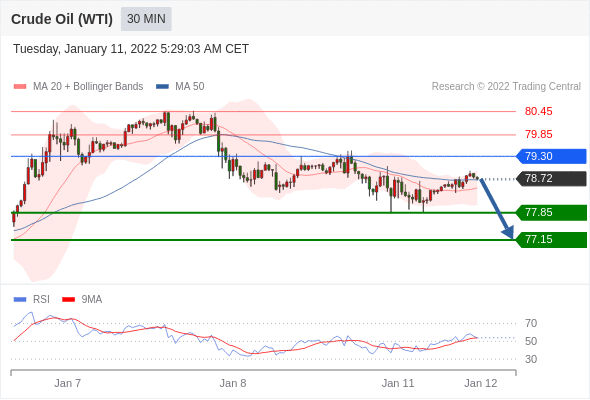Click the Crude Oil (WTI) title
The height and width of the screenshot is (400, 590).
click(x=62, y=19)
